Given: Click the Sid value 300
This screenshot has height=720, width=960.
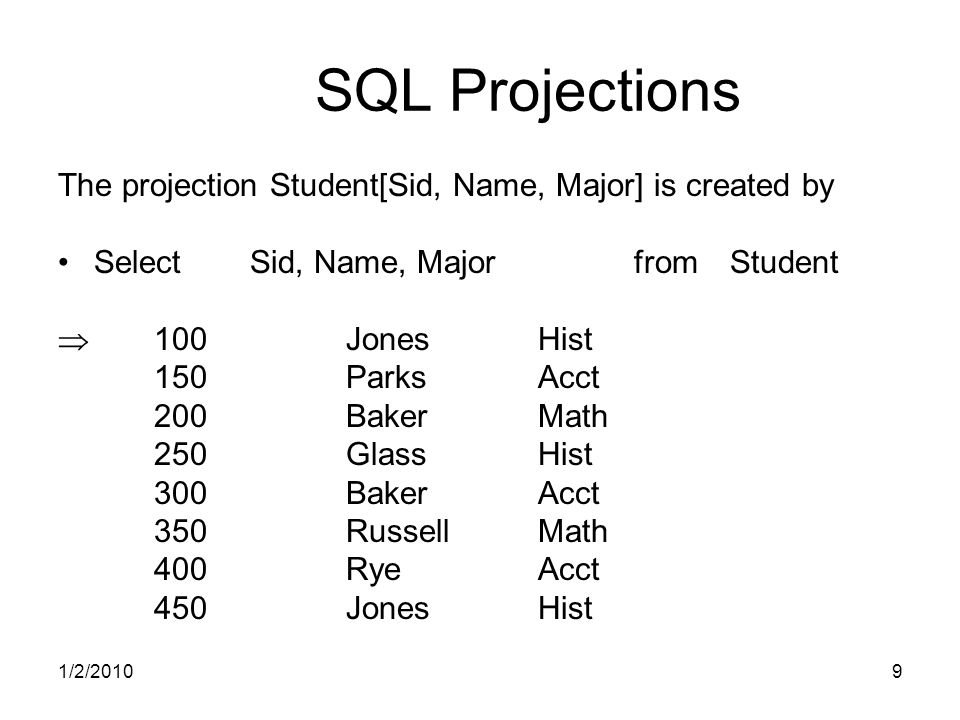Looking at the screenshot, I should [181, 493].
